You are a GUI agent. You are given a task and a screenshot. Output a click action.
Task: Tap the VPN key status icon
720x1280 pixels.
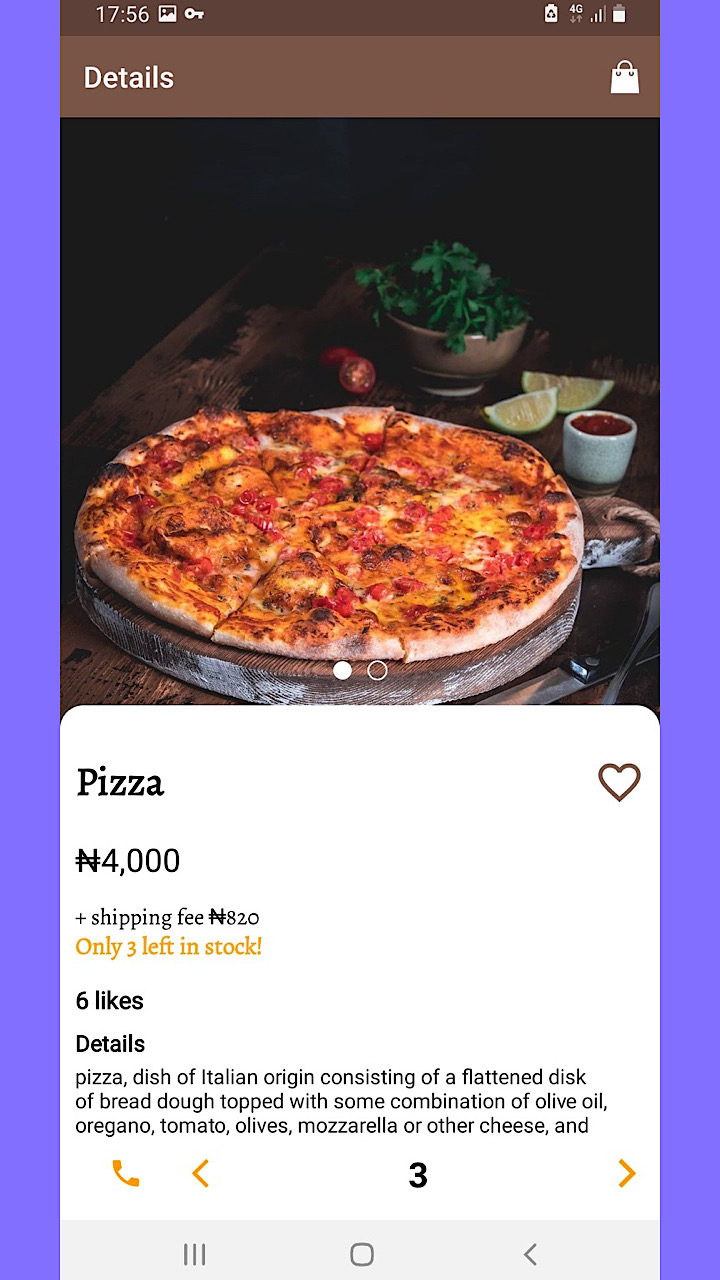(194, 14)
